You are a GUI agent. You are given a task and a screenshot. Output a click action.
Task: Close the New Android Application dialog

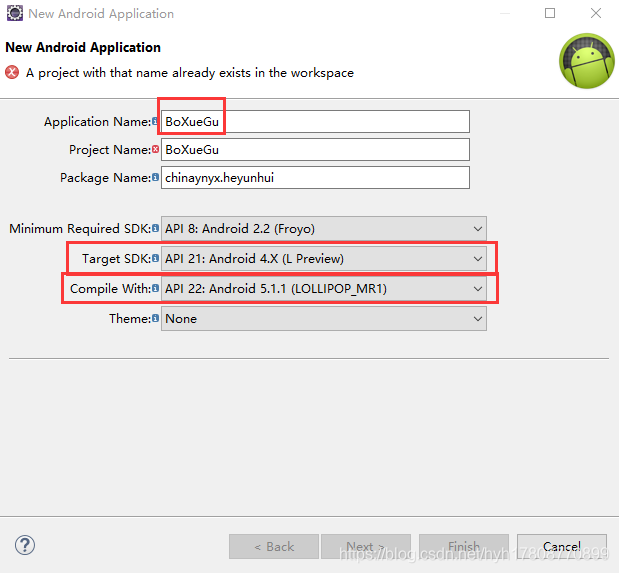click(596, 13)
